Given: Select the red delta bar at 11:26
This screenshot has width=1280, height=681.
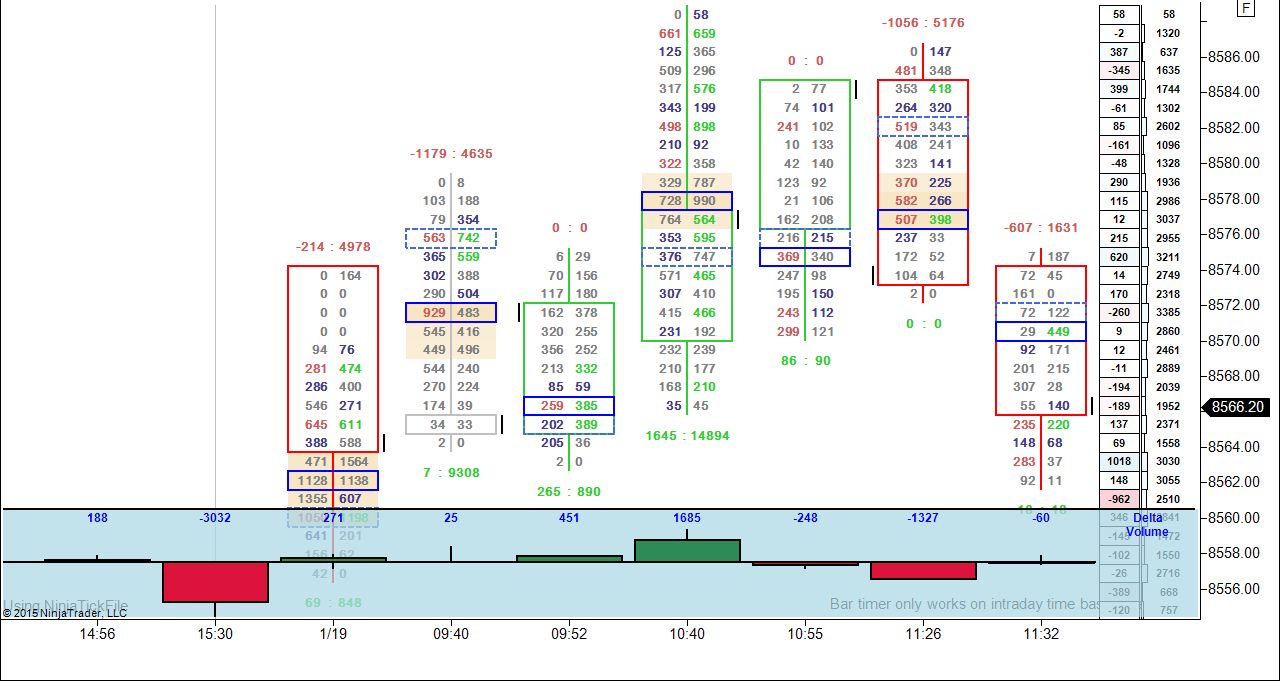Looking at the screenshot, I should click(923, 571).
